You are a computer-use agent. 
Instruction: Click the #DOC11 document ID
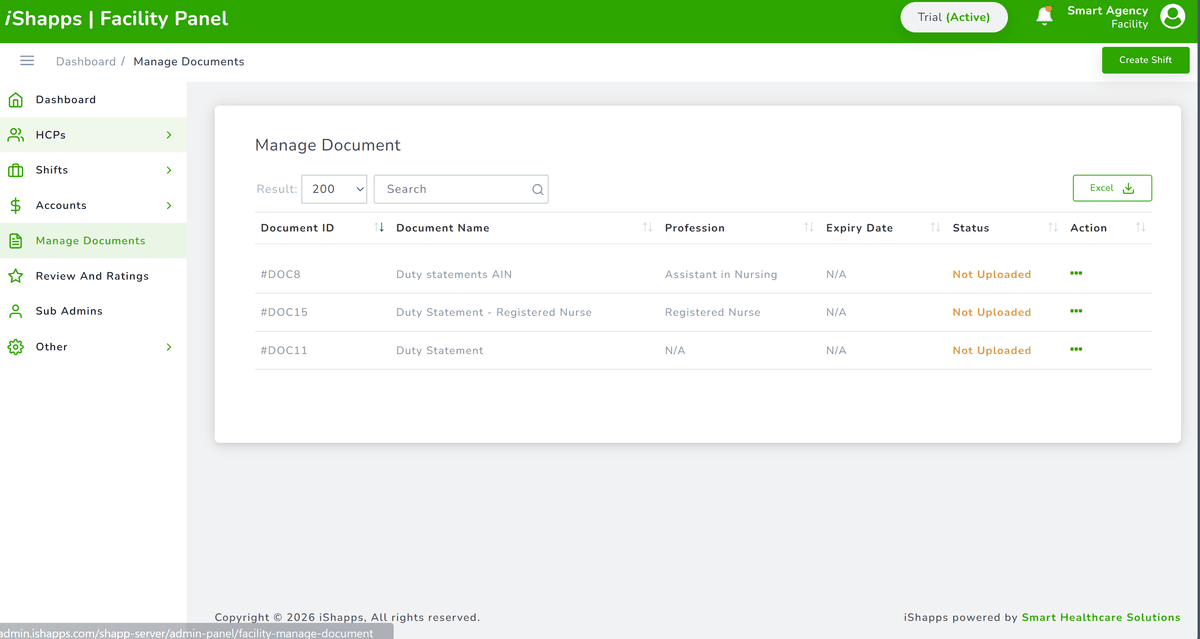[284, 350]
